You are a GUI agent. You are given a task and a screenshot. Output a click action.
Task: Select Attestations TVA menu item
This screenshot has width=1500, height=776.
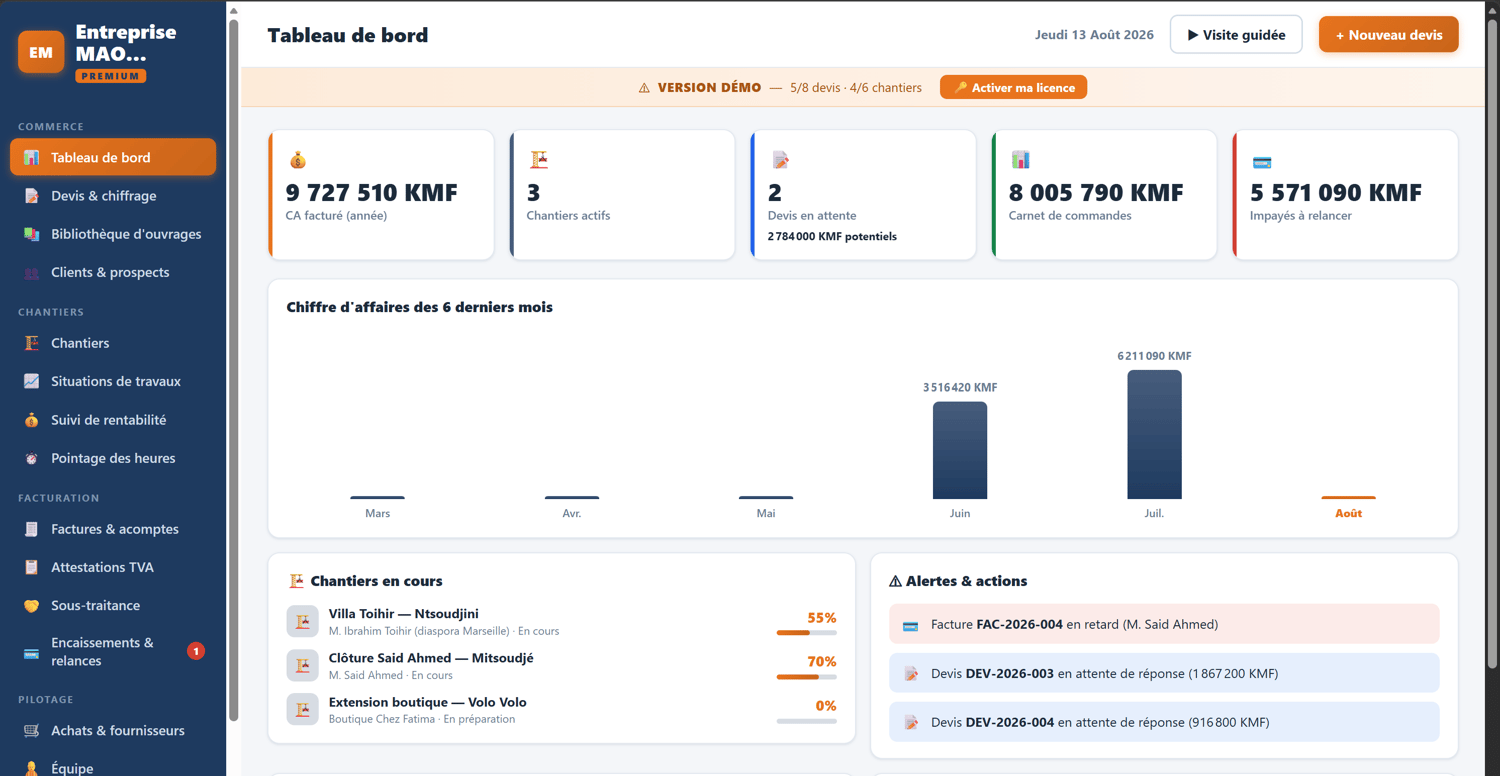point(113,567)
